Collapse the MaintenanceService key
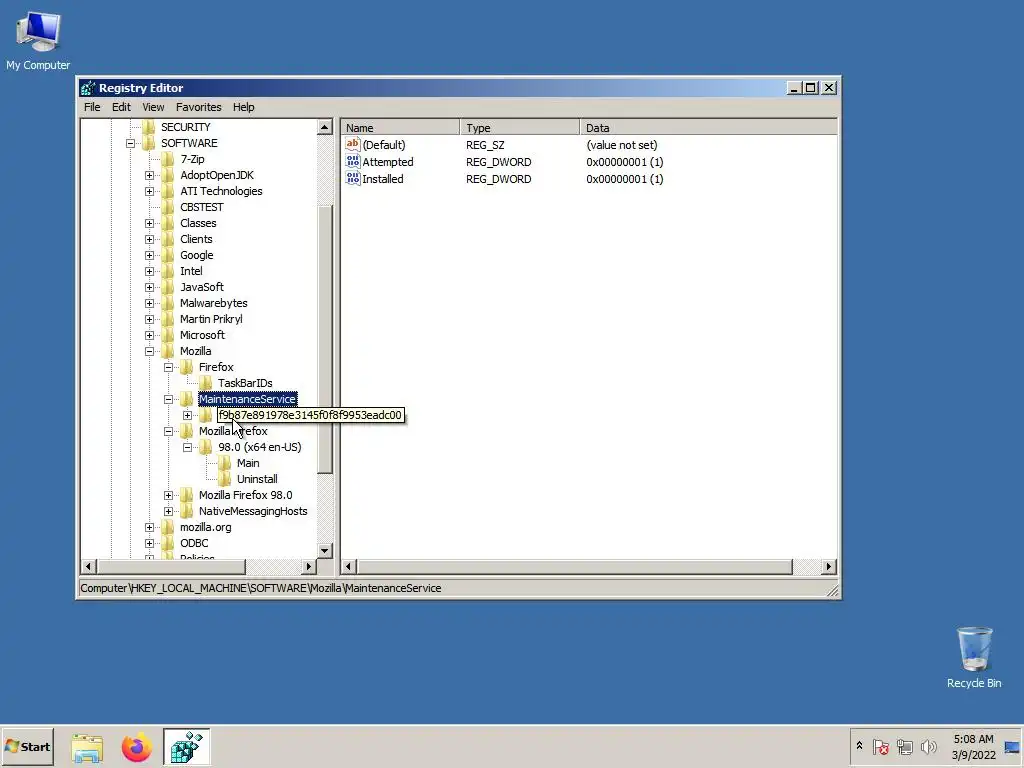The width and height of the screenshot is (1024, 768). (x=168, y=399)
